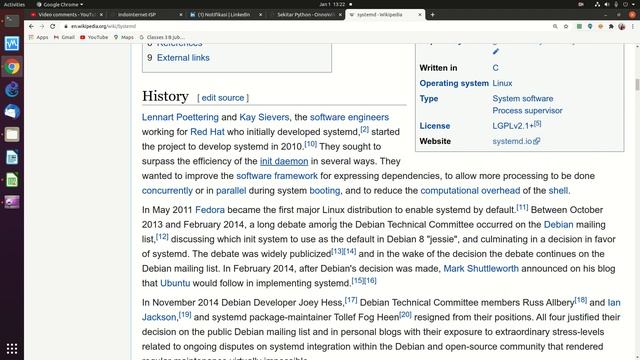Screen dimensions: 640x360
Task: Open the Terminal from the dock
Action: click(x=12, y=20)
